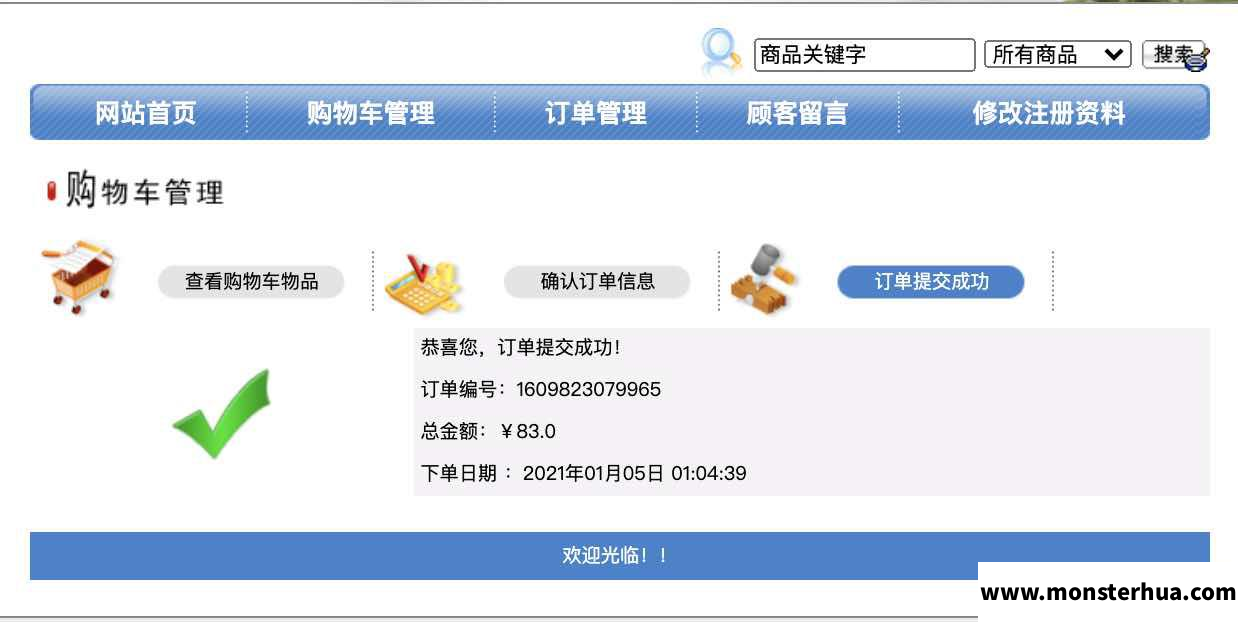The height and width of the screenshot is (622, 1238).
Task: Open 订单管理 in the navigation bar
Action: coord(596,113)
